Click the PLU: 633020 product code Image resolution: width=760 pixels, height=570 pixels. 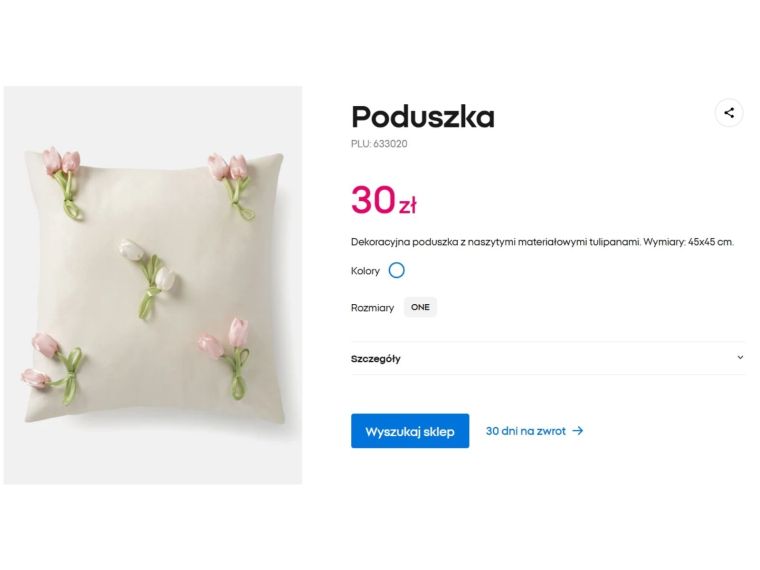[x=379, y=144]
